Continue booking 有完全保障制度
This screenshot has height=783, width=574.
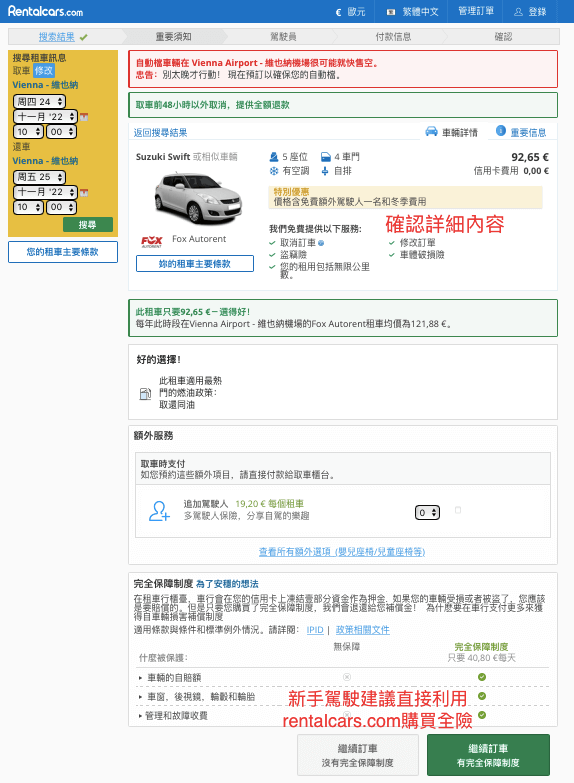(x=488, y=755)
